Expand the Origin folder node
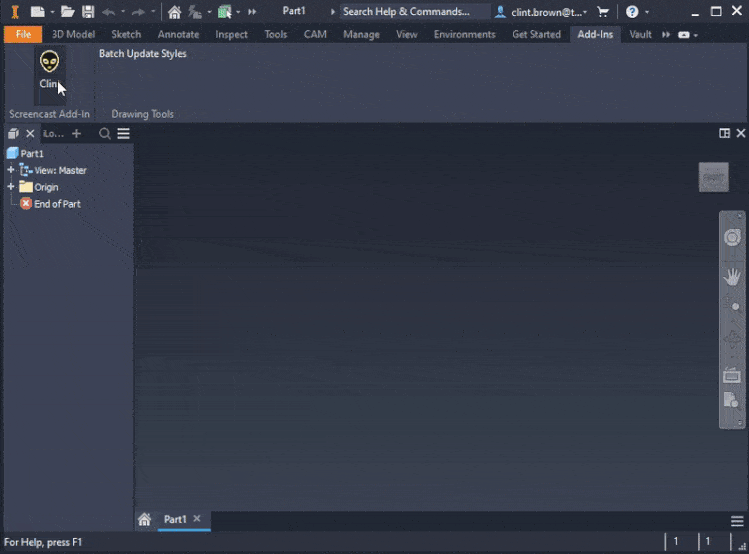This screenshot has width=749, height=554. tap(11, 187)
